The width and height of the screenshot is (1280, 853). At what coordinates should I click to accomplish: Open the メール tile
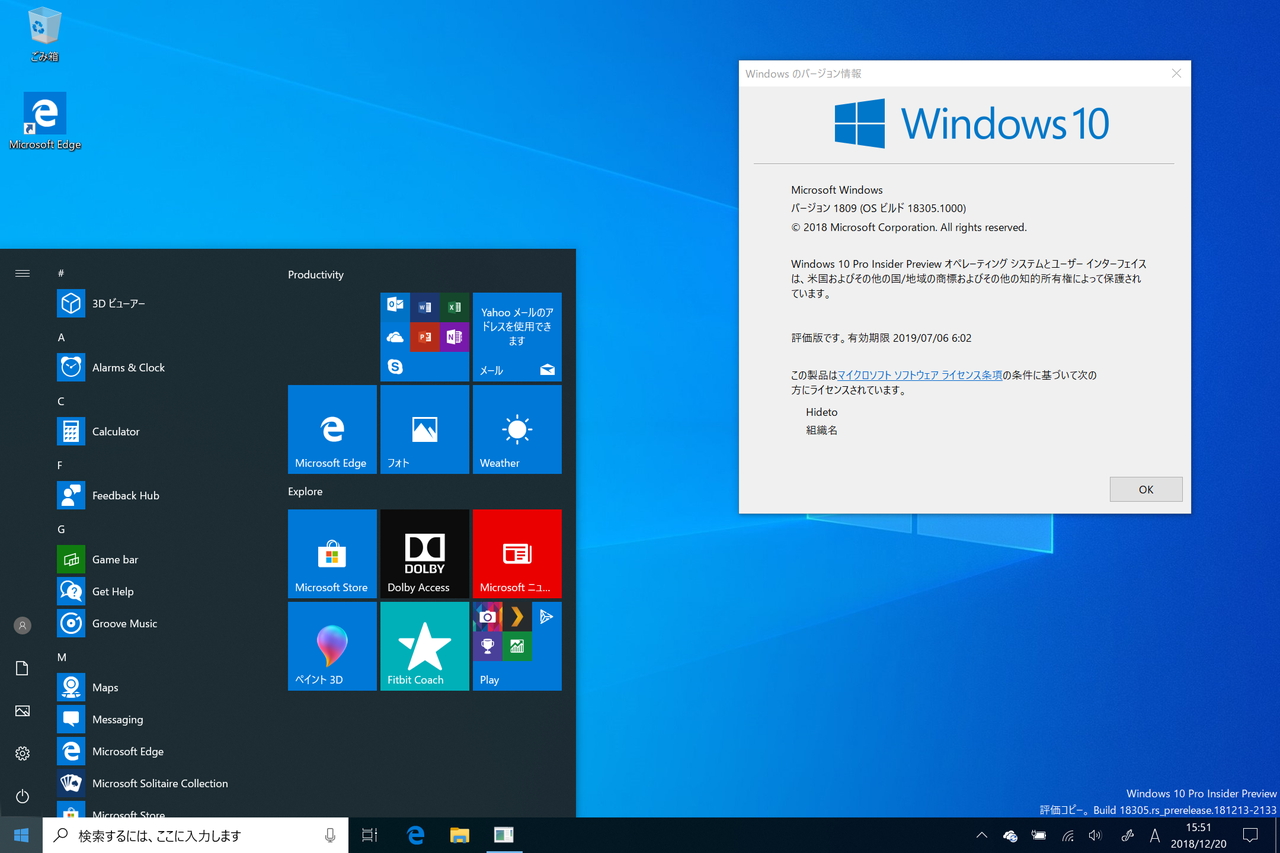point(517,337)
